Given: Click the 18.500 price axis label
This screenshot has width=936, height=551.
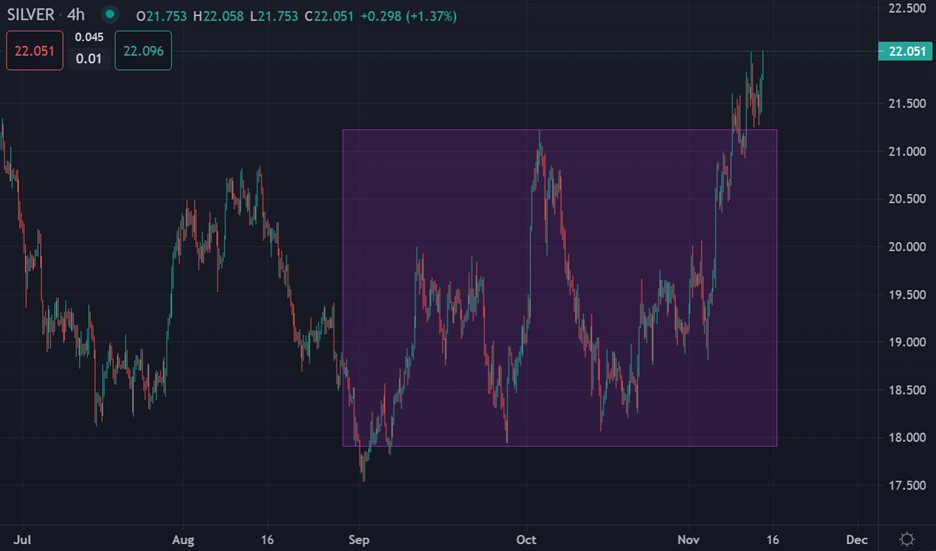Looking at the screenshot, I should coord(907,390).
